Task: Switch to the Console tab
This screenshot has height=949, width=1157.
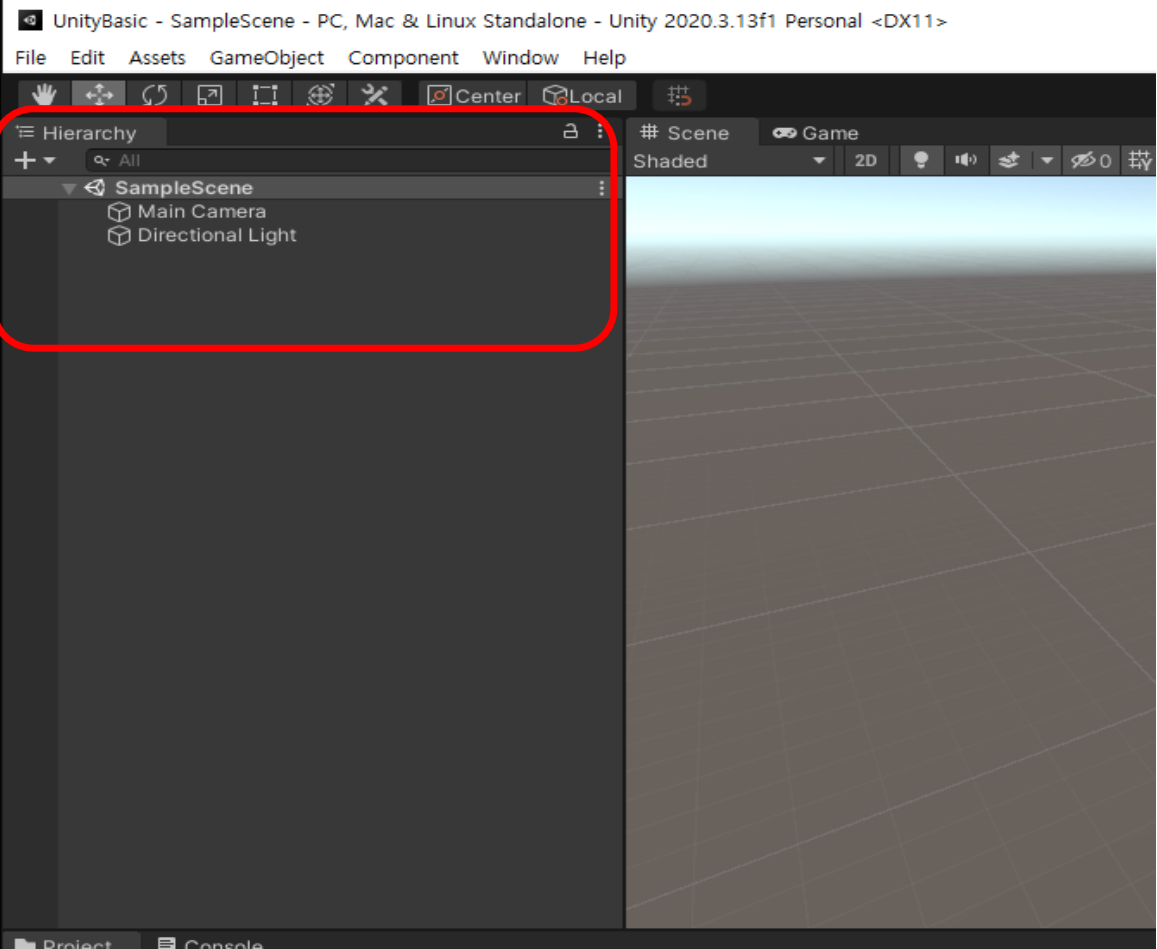Action: click(x=210, y=942)
